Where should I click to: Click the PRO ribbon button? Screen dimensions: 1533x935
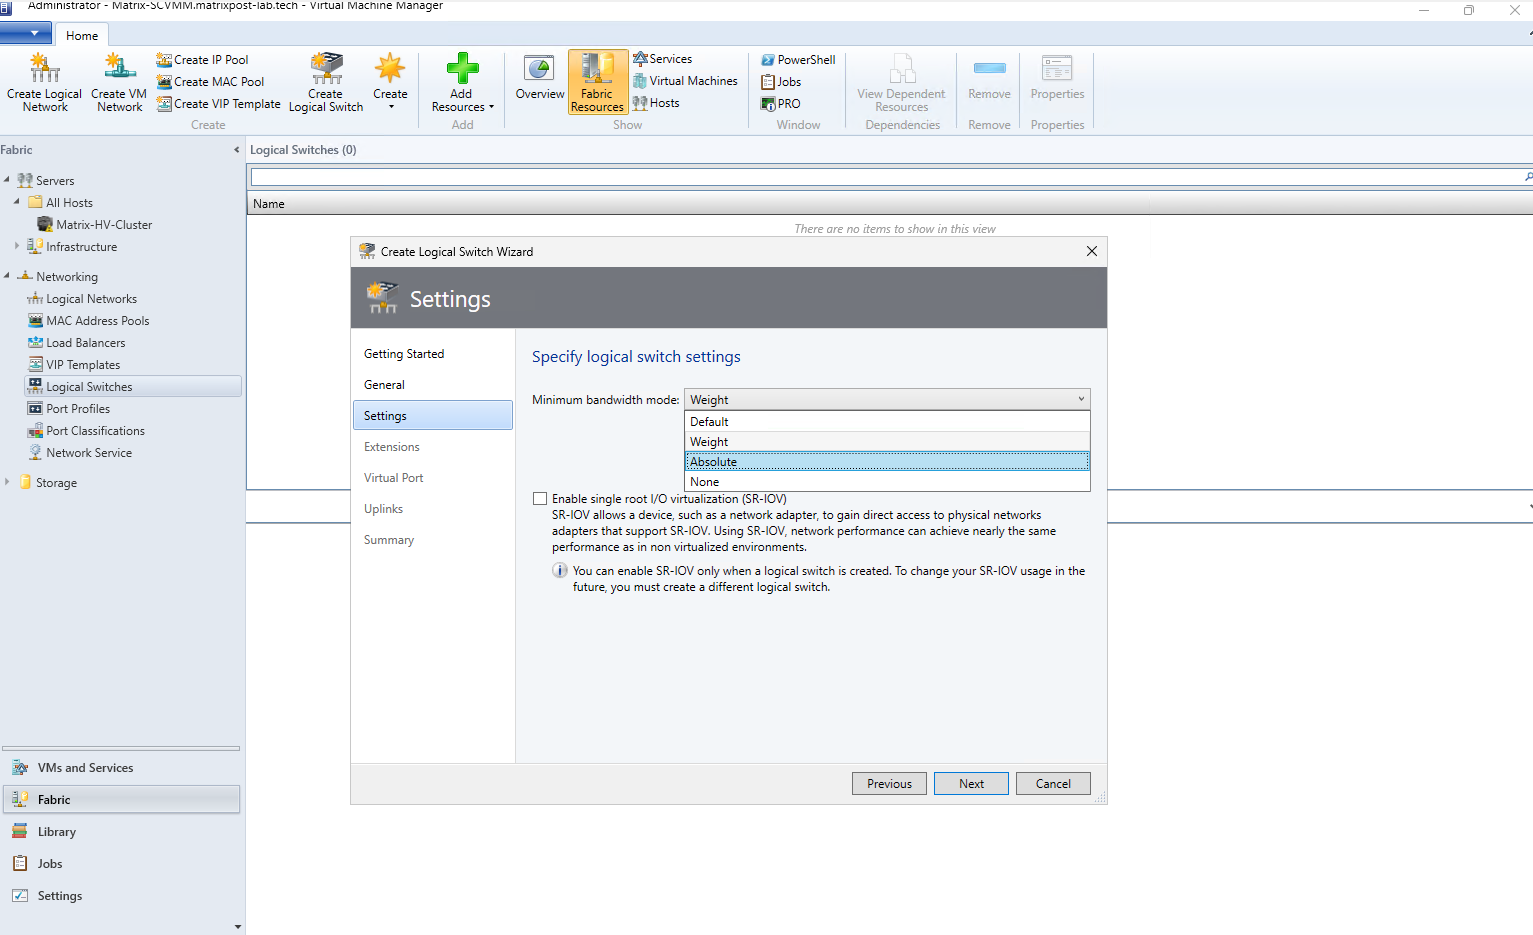point(781,104)
